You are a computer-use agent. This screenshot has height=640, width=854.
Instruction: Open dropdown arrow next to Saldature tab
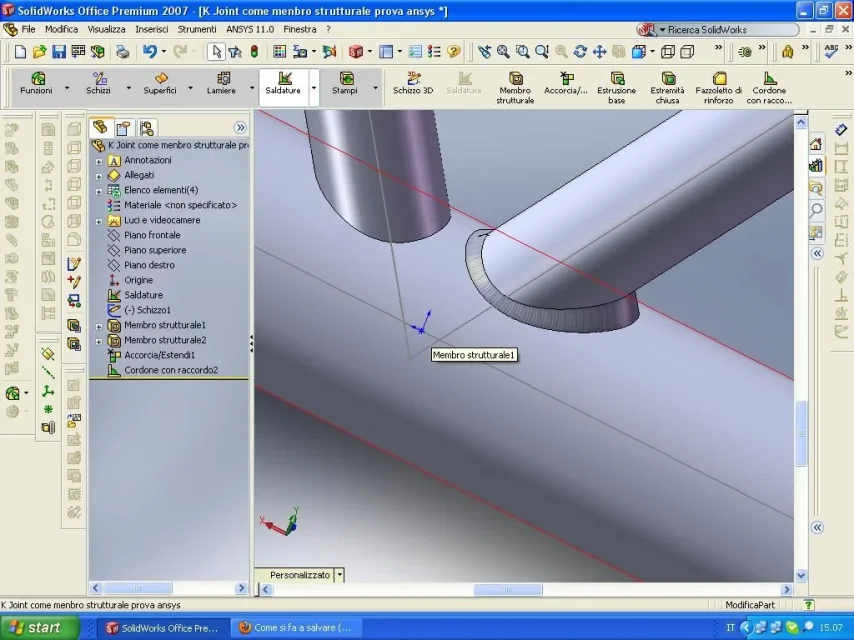[314, 88]
